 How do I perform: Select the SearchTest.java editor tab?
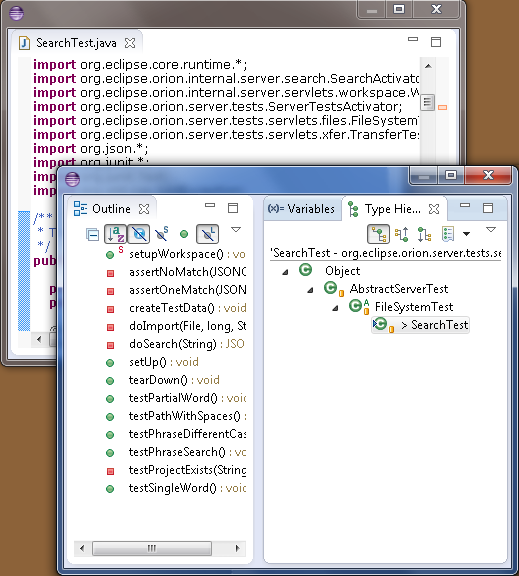point(76,43)
